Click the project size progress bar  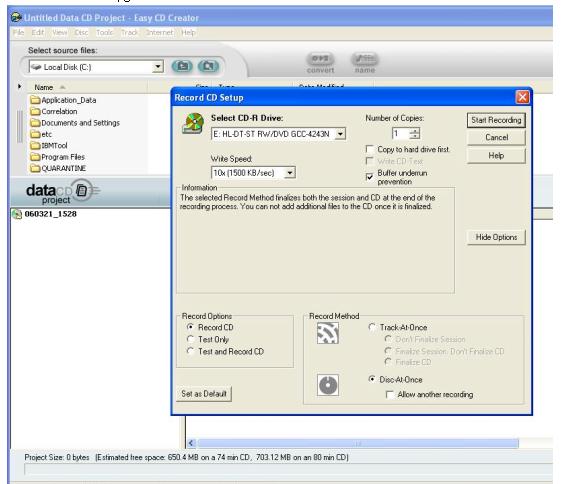288,469
